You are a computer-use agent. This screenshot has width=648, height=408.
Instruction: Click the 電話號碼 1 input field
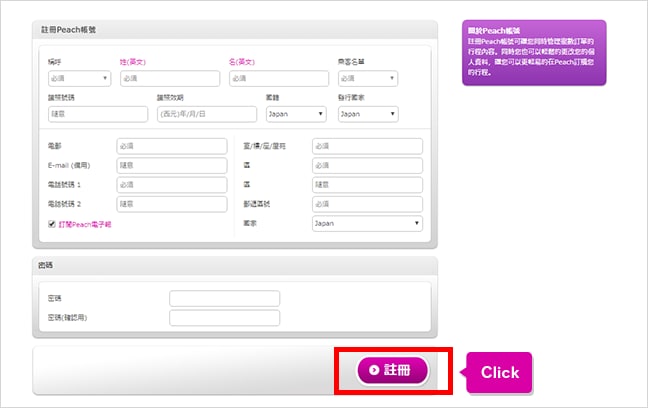click(x=172, y=185)
